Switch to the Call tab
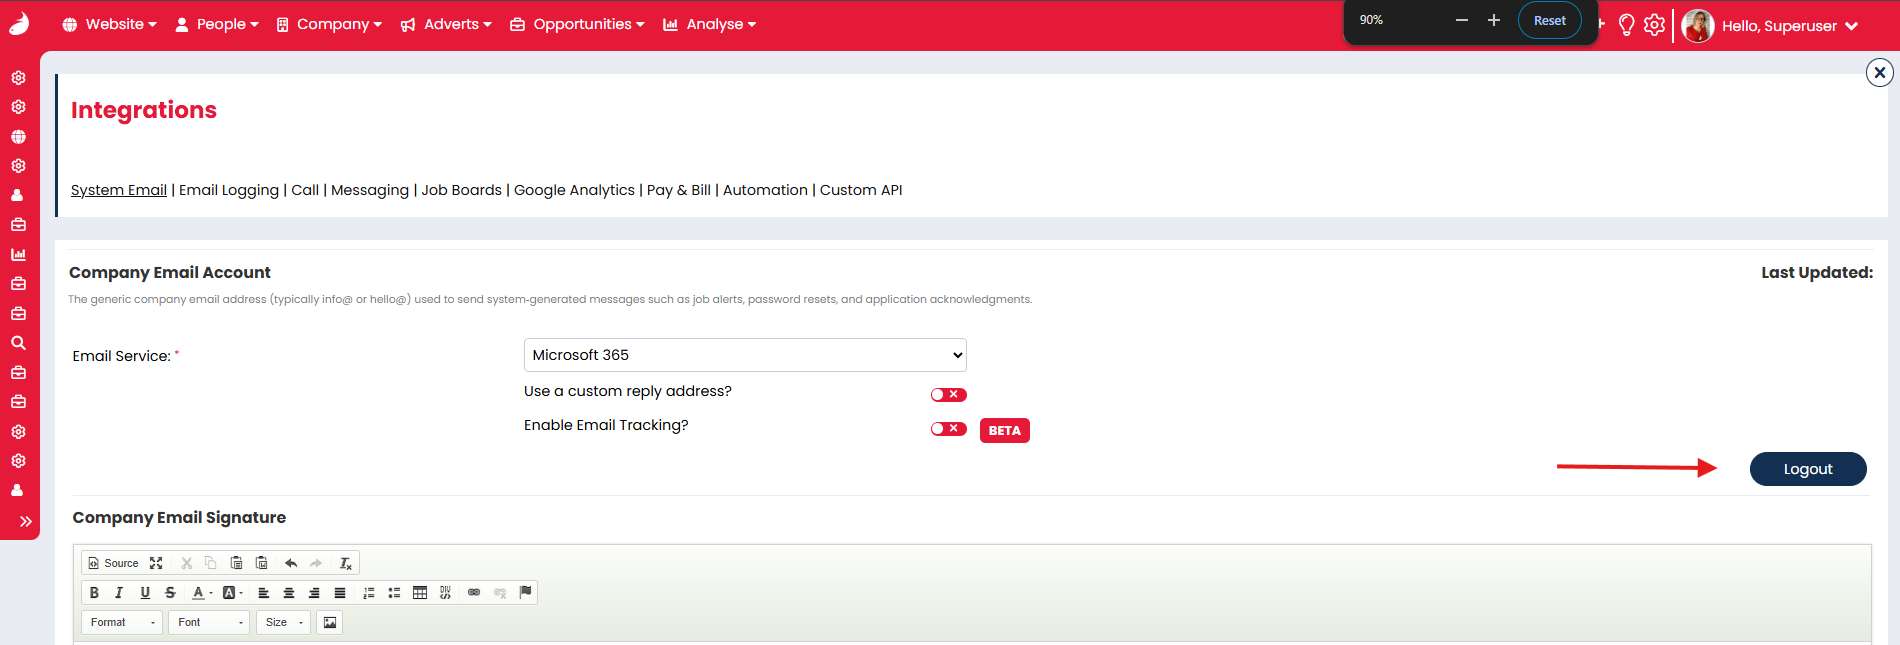This screenshot has width=1900, height=645. tap(305, 190)
